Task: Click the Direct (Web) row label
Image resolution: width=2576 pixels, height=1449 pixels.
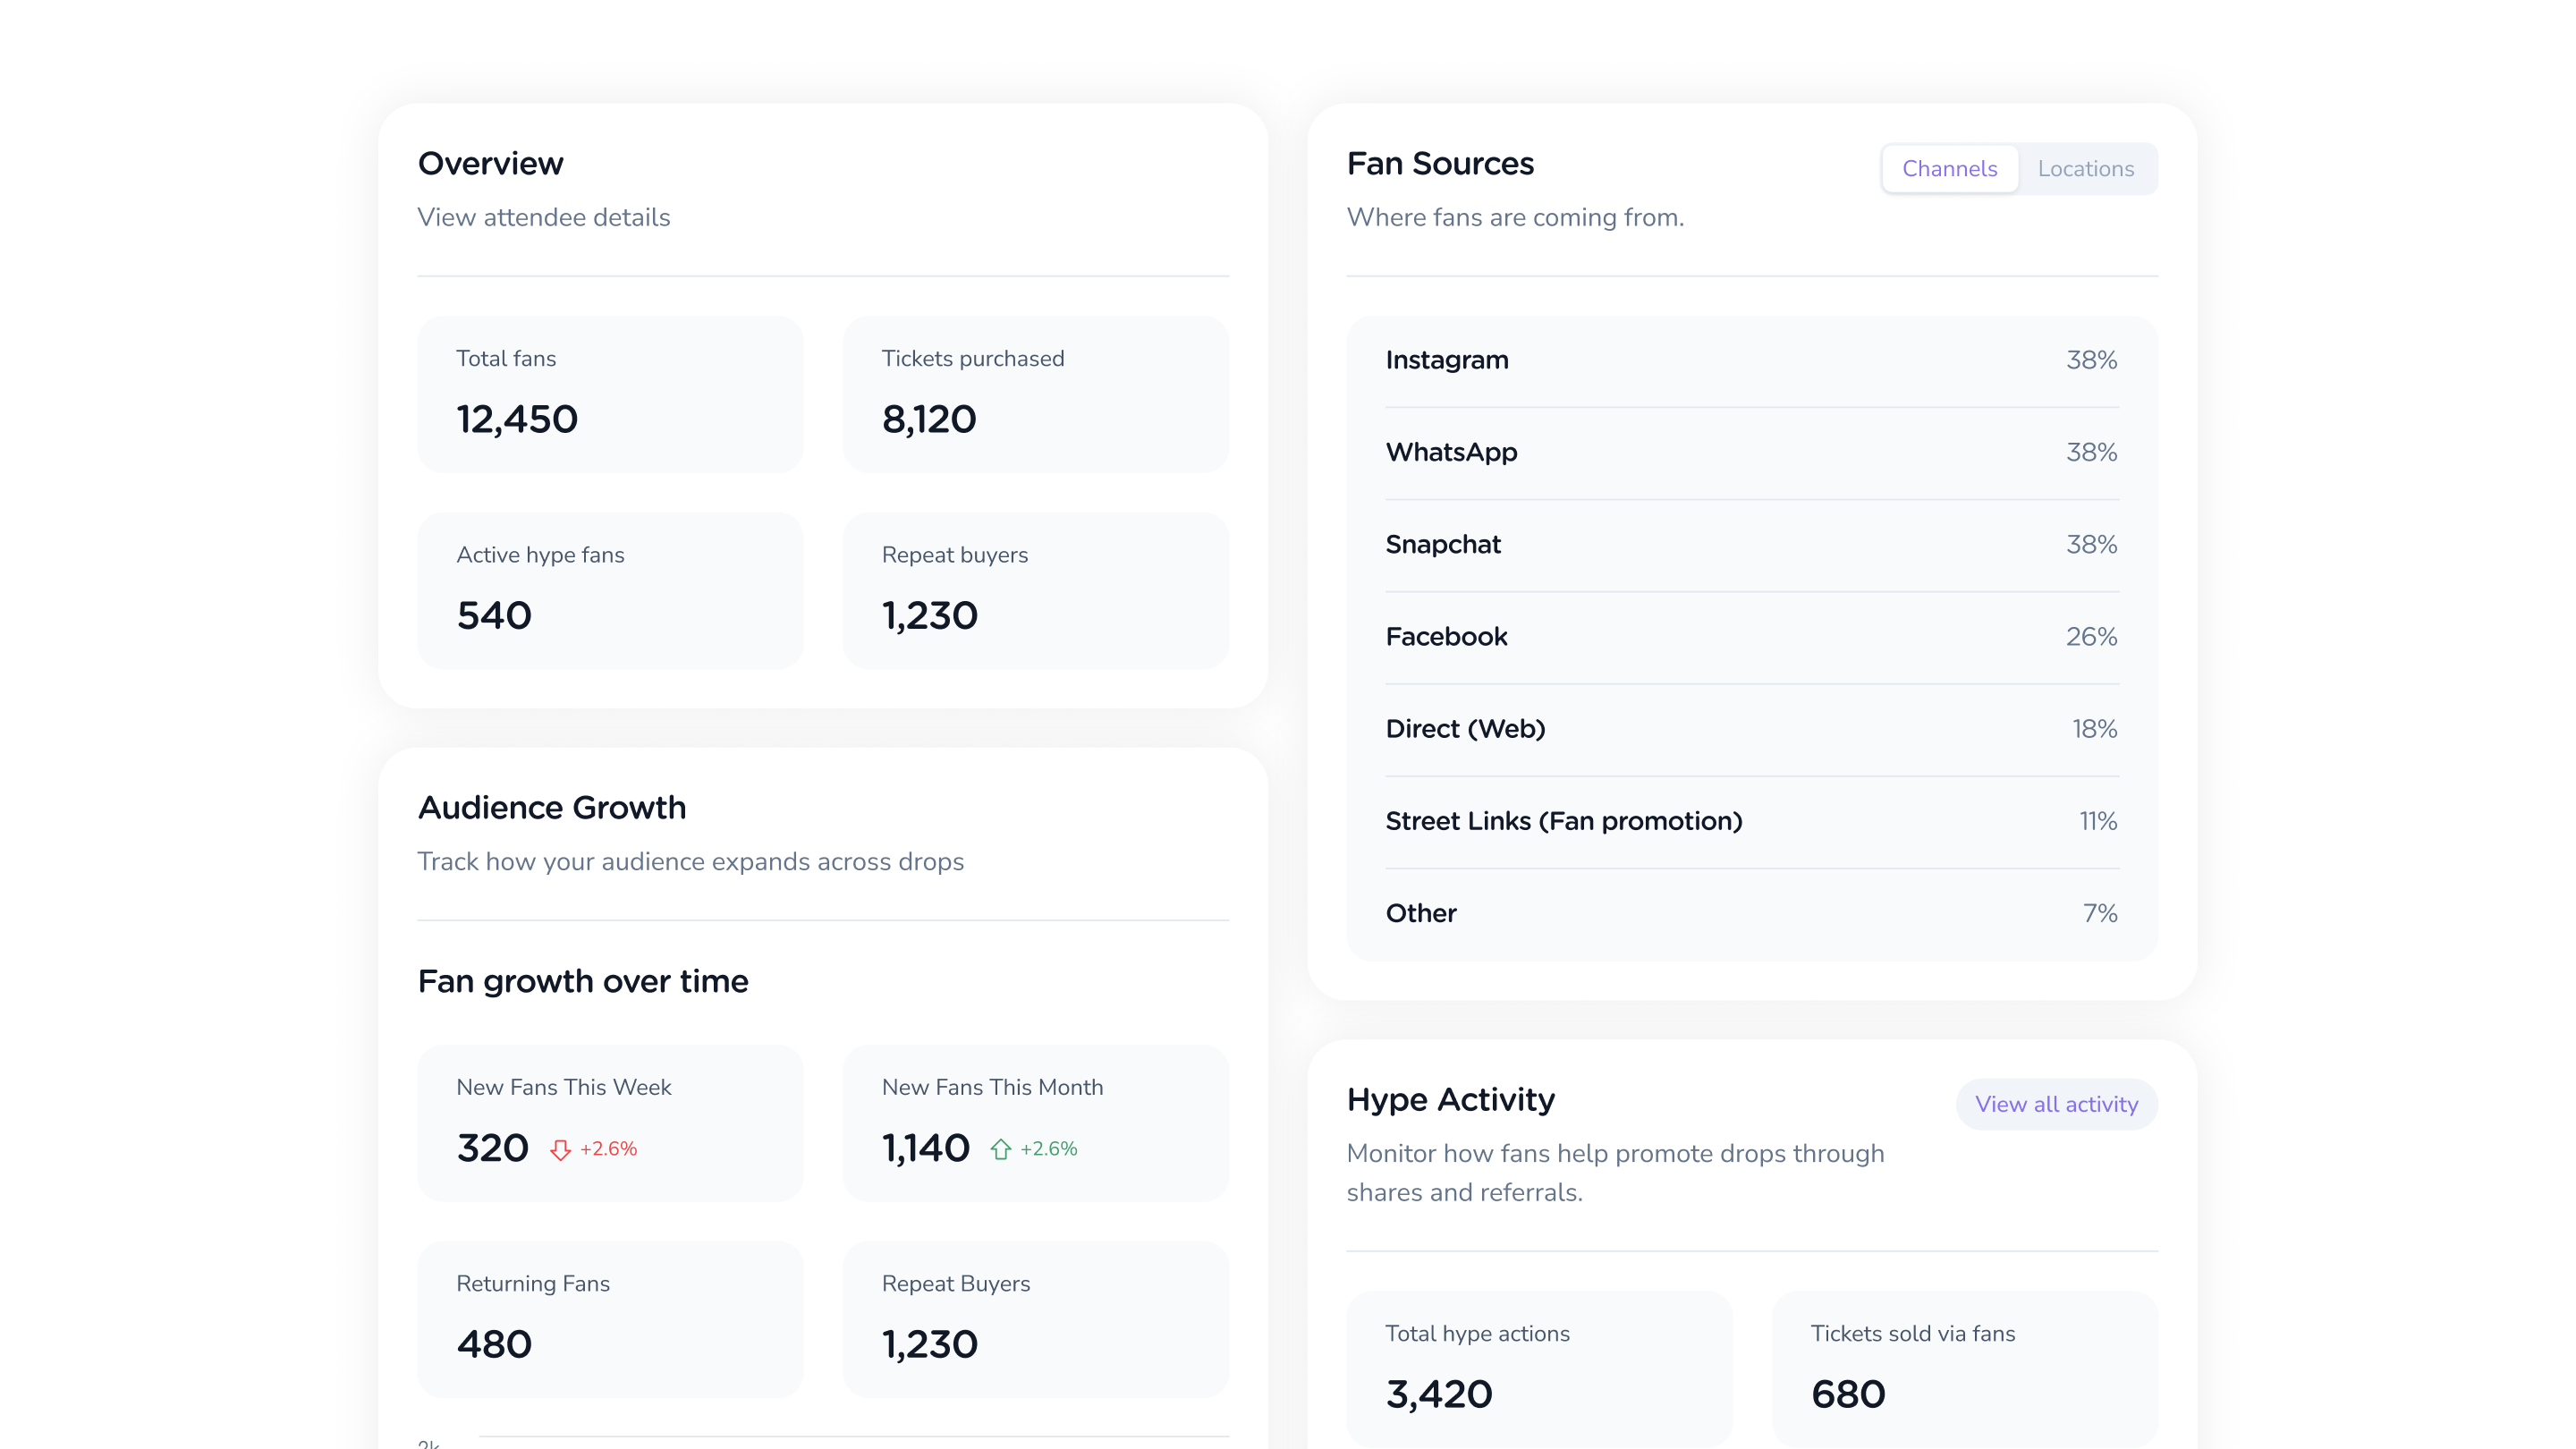Action: tap(1465, 729)
